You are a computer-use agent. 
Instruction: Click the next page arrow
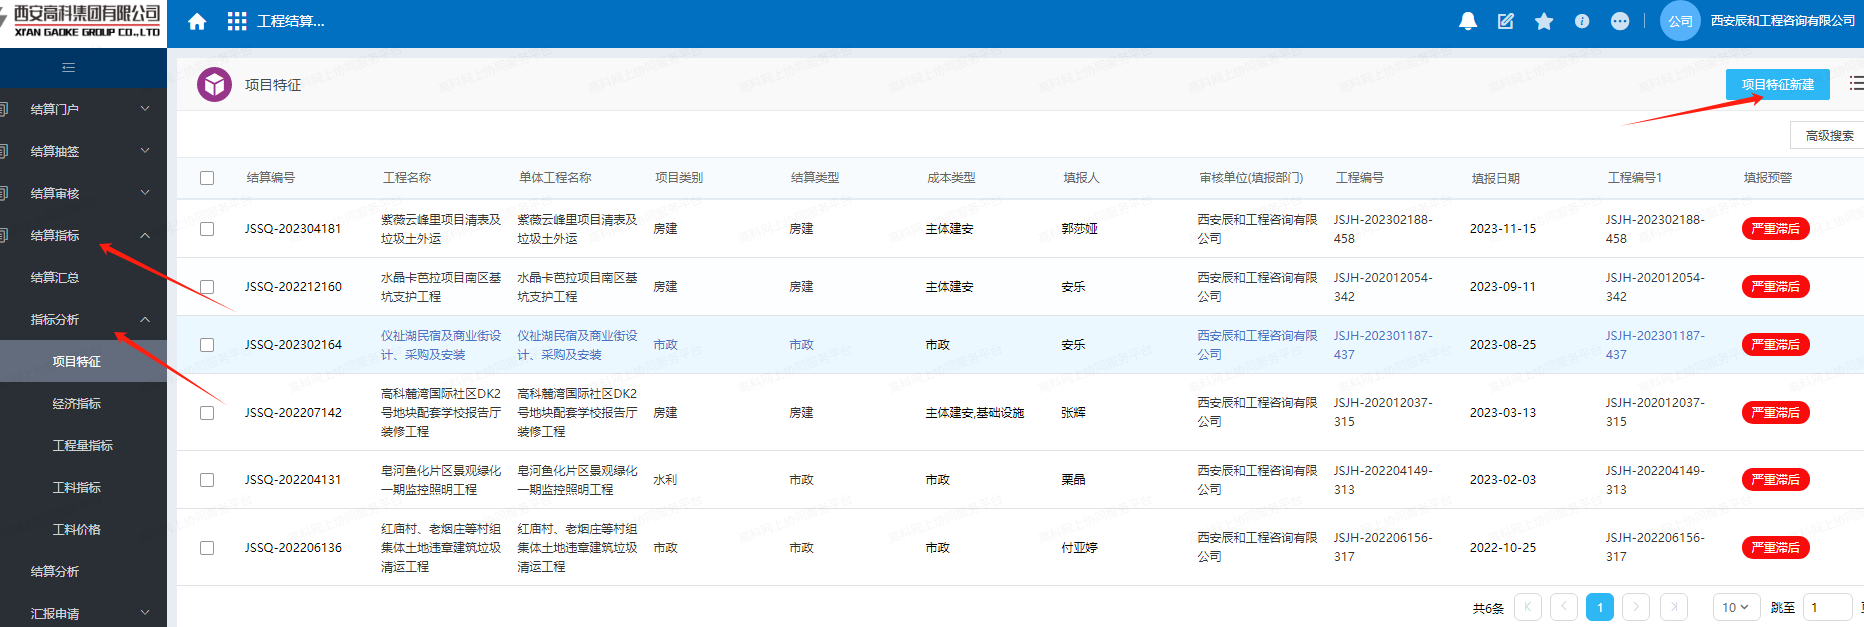tap(1636, 607)
